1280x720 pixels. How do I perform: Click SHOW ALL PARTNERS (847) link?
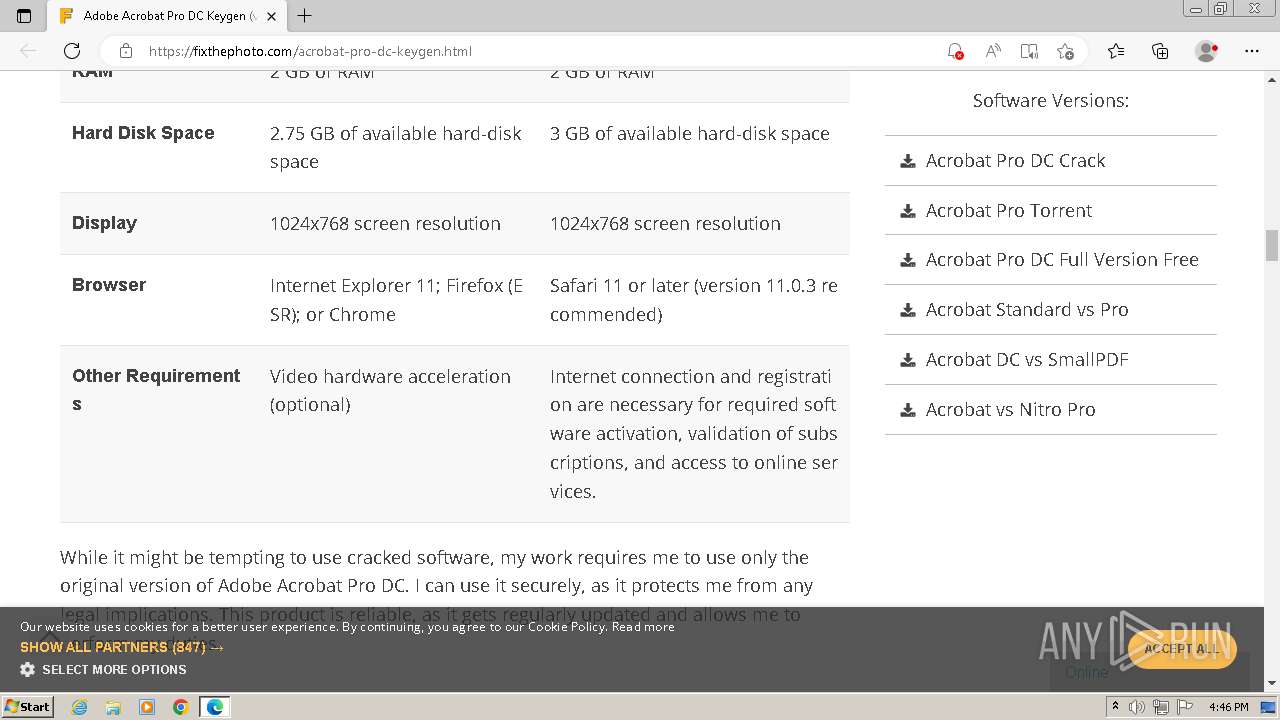[122, 647]
